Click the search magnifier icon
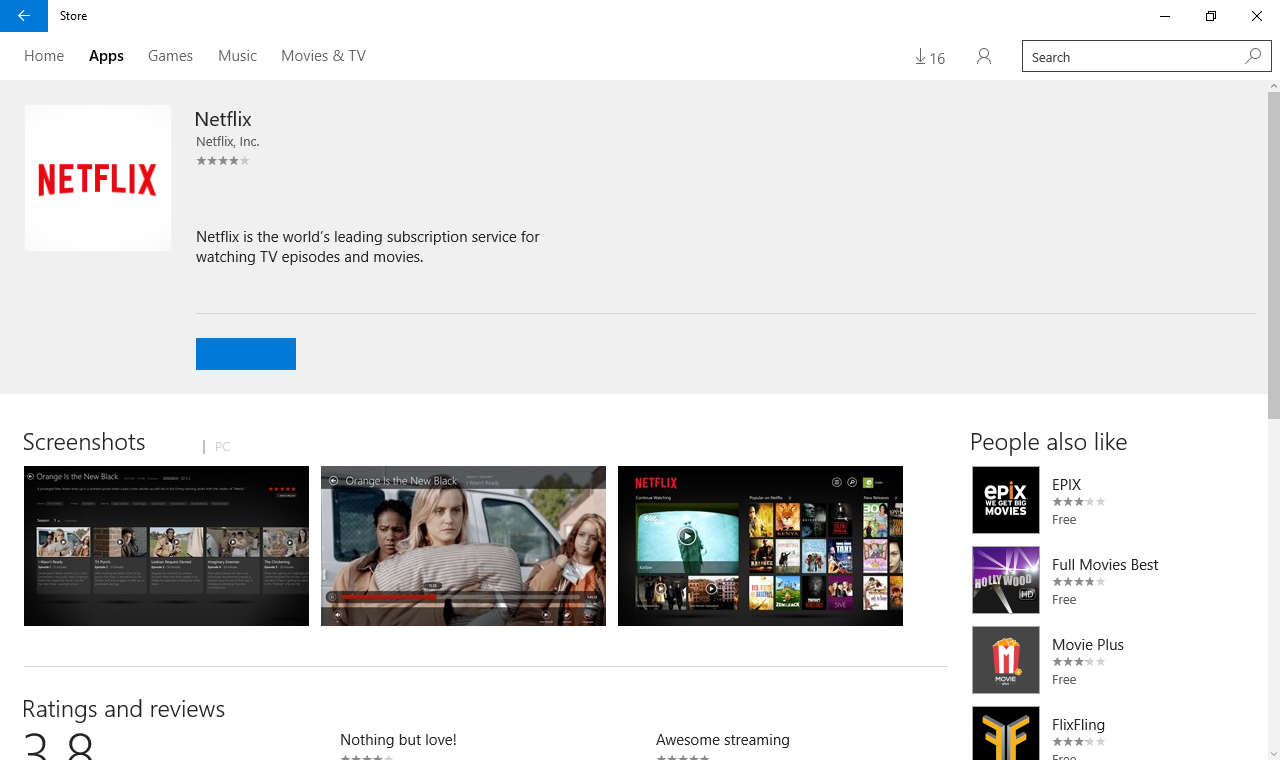1280x760 pixels. (1253, 56)
